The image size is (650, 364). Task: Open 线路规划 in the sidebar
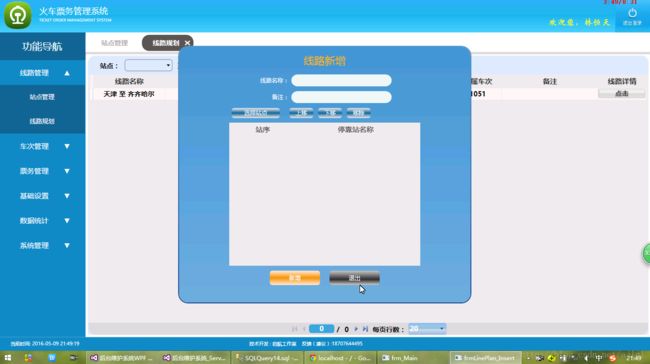42,121
